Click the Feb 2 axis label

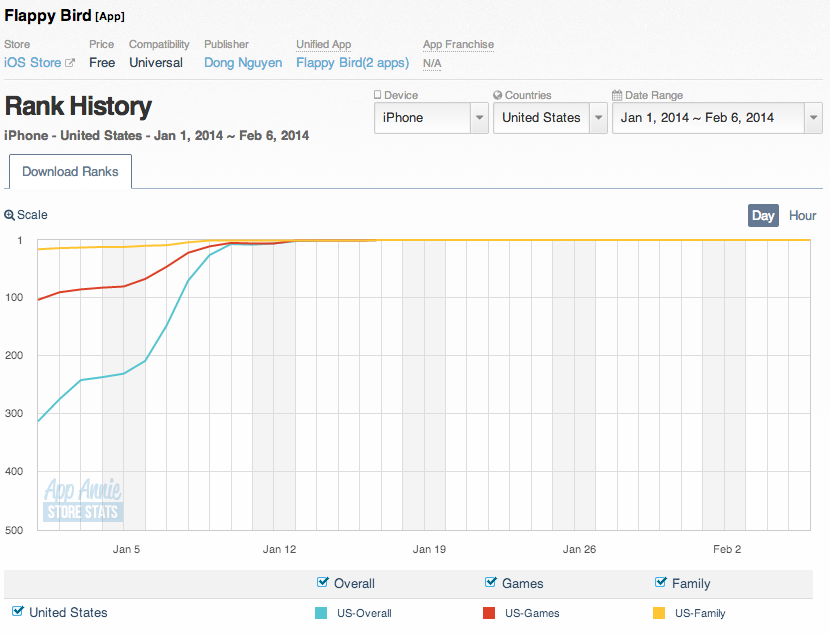[727, 549]
